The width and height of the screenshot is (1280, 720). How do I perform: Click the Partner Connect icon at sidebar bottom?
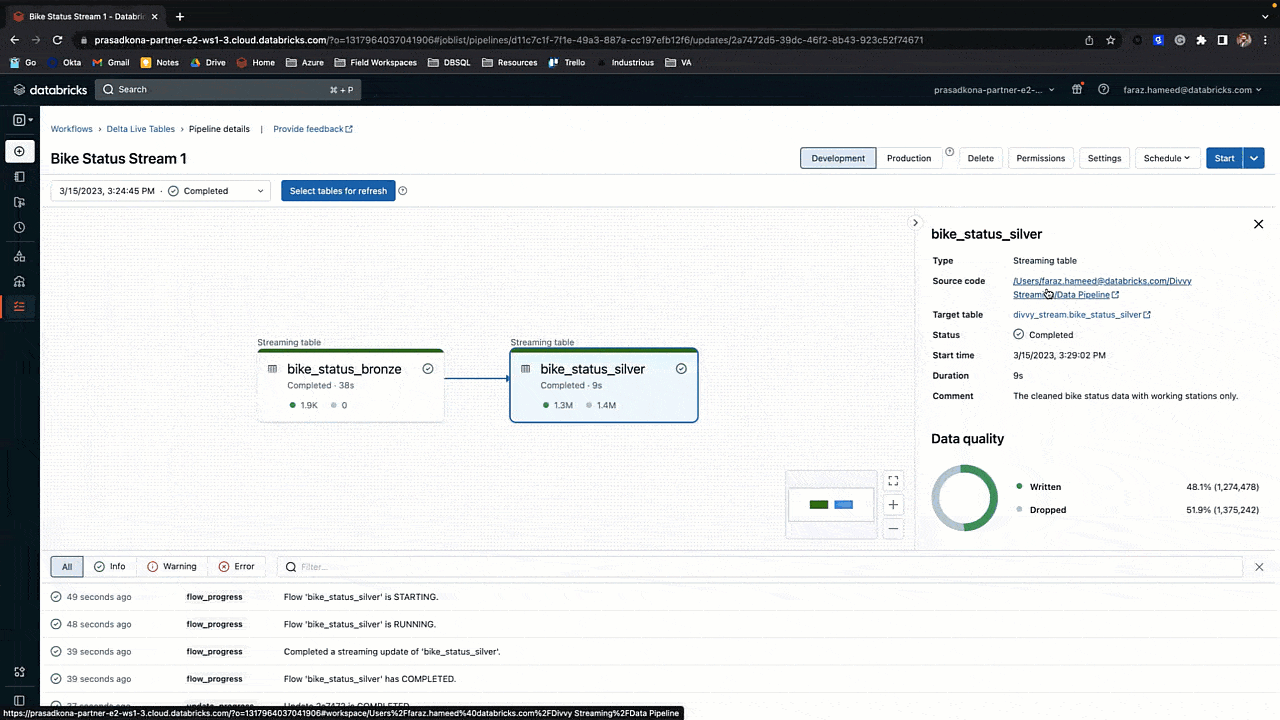click(x=19, y=673)
